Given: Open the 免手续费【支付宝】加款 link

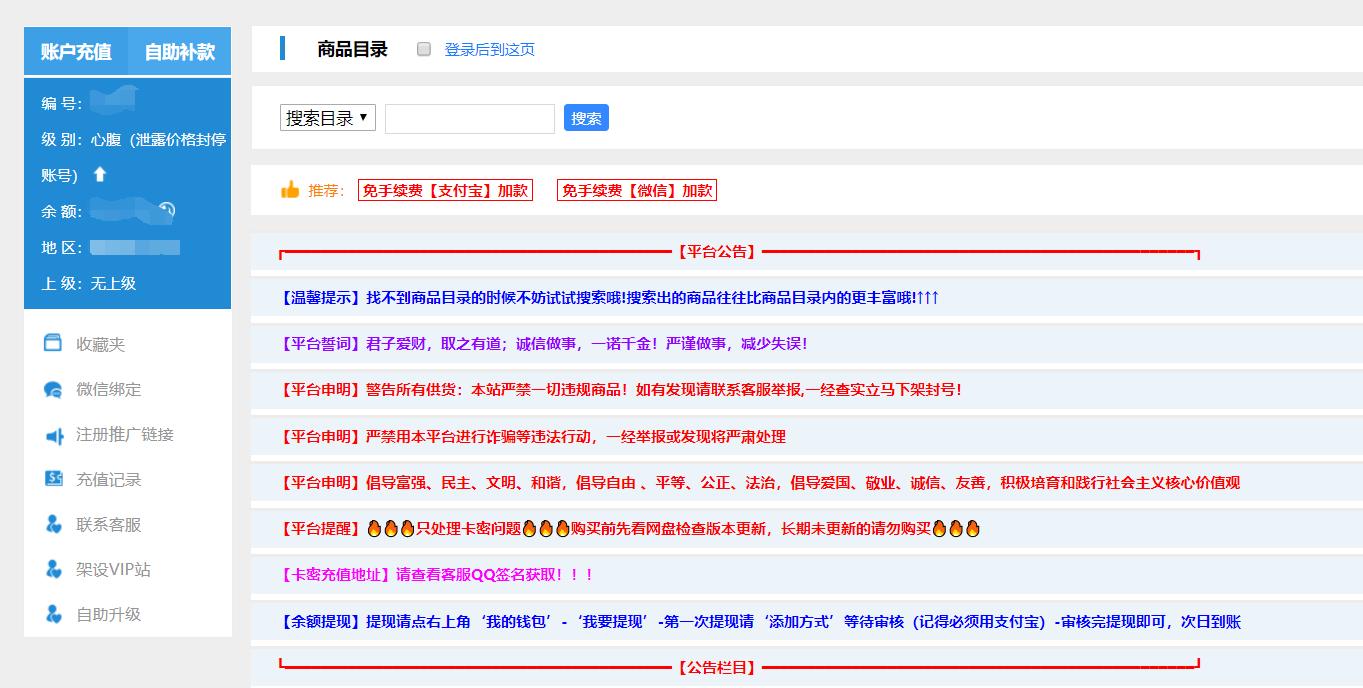Looking at the screenshot, I should click(447, 189).
